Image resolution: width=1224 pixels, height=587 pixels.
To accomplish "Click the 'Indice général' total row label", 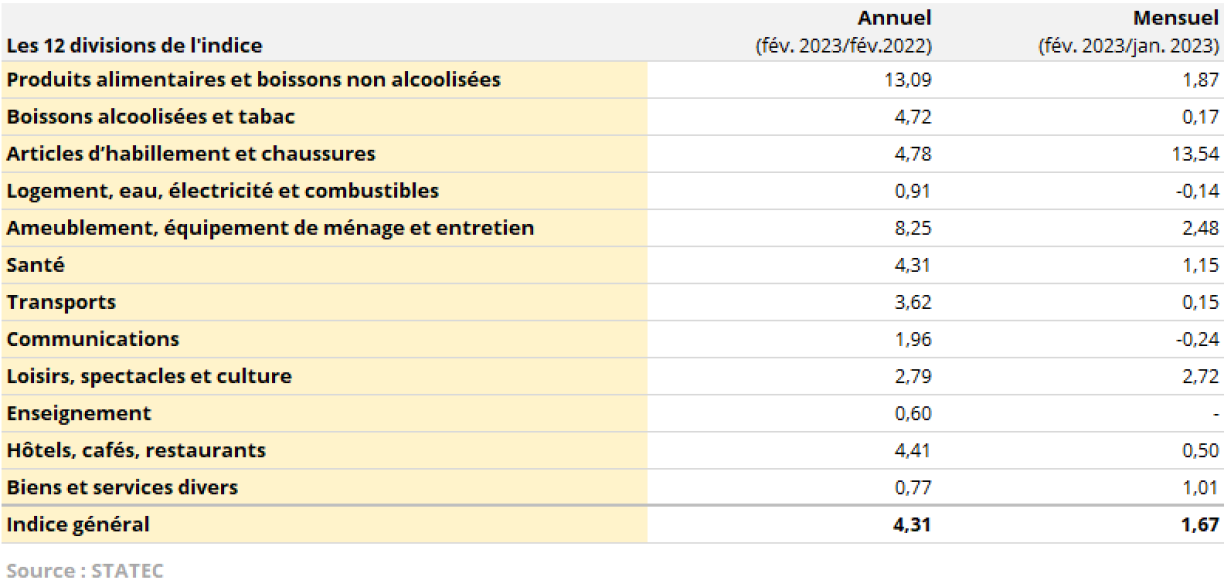I will [x=78, y=524].
